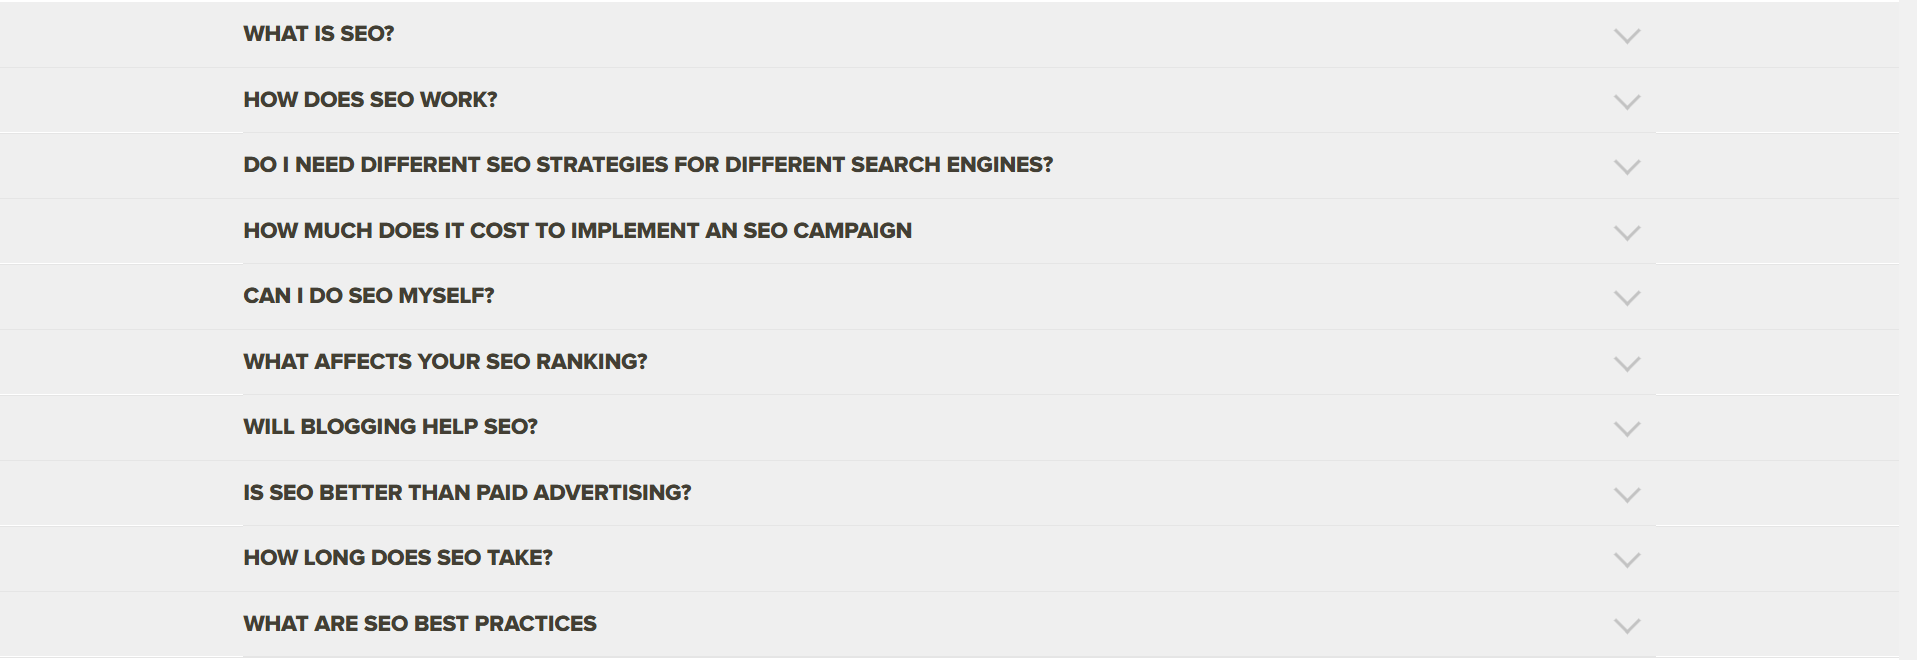Click chevron for SEO campaign cost question
Image resolution: width=1917 pixels, height=660 pixels.
1627,233
